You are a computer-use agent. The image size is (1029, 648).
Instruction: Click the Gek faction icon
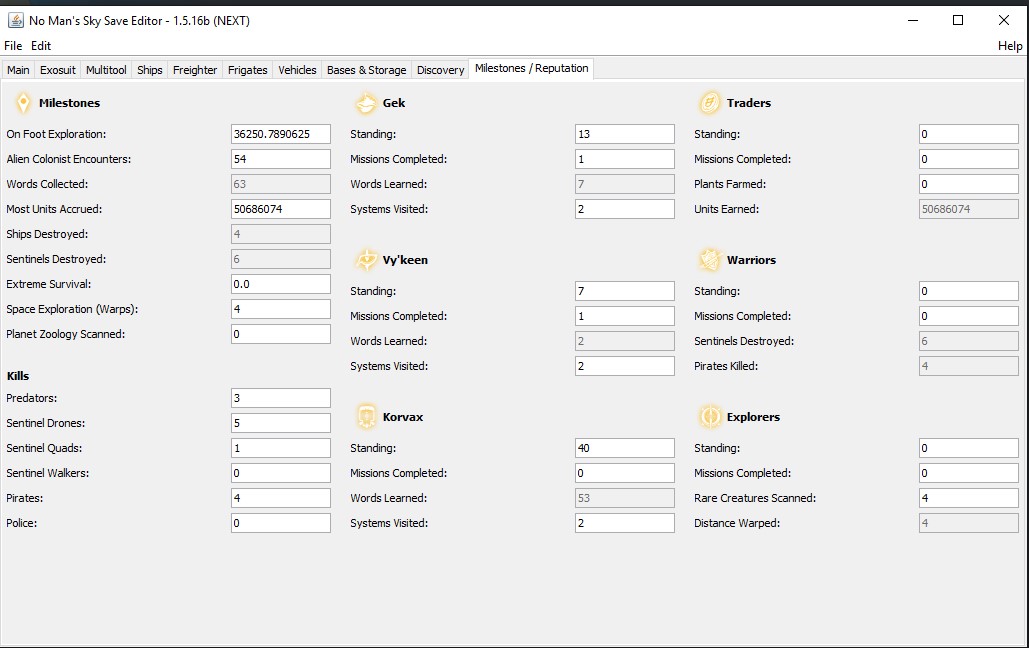[366, 103]
